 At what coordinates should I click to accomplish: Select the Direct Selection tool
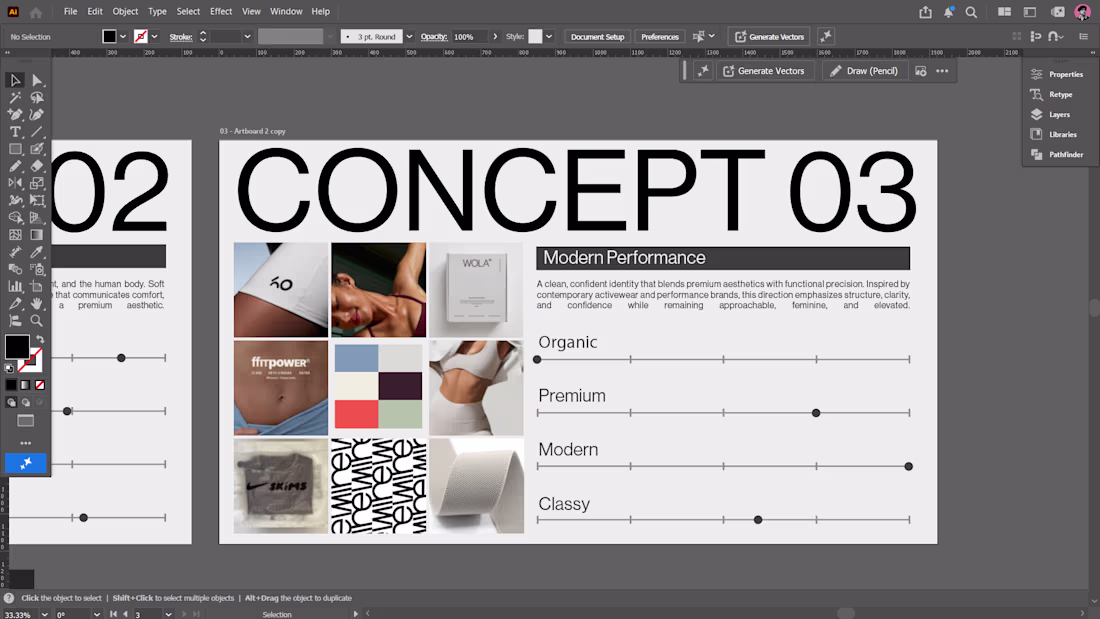(37, 80)
